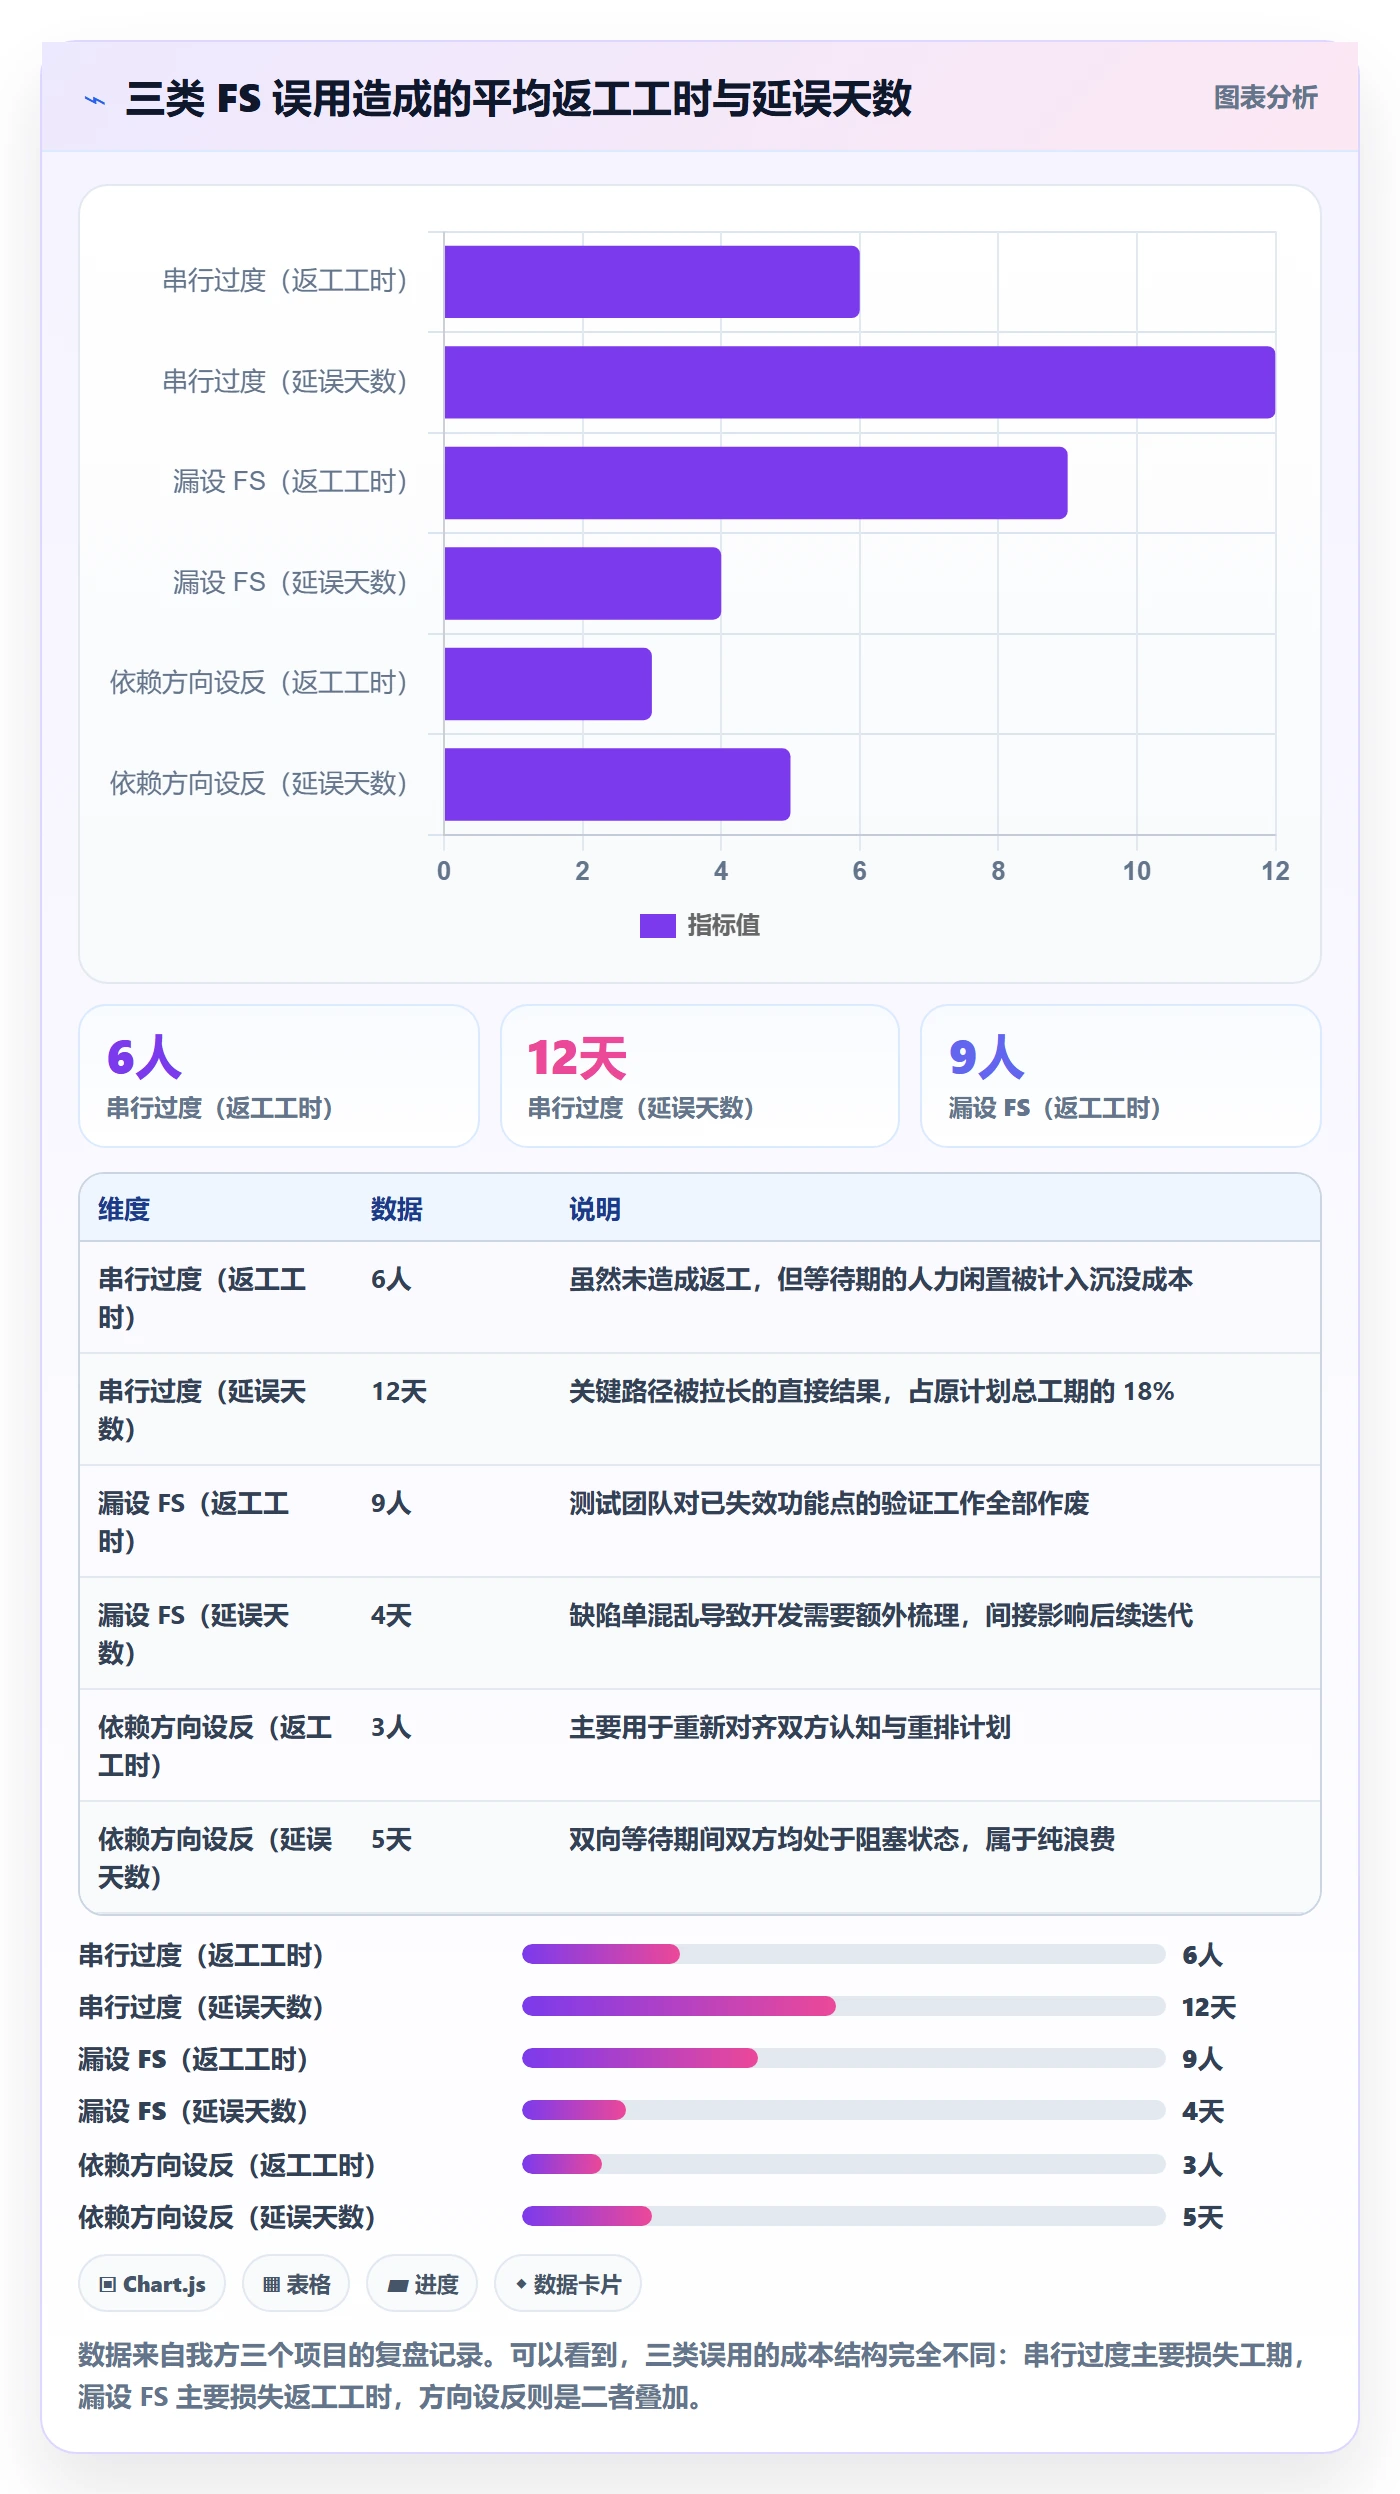Click the 进度 tag chip

422,2285
